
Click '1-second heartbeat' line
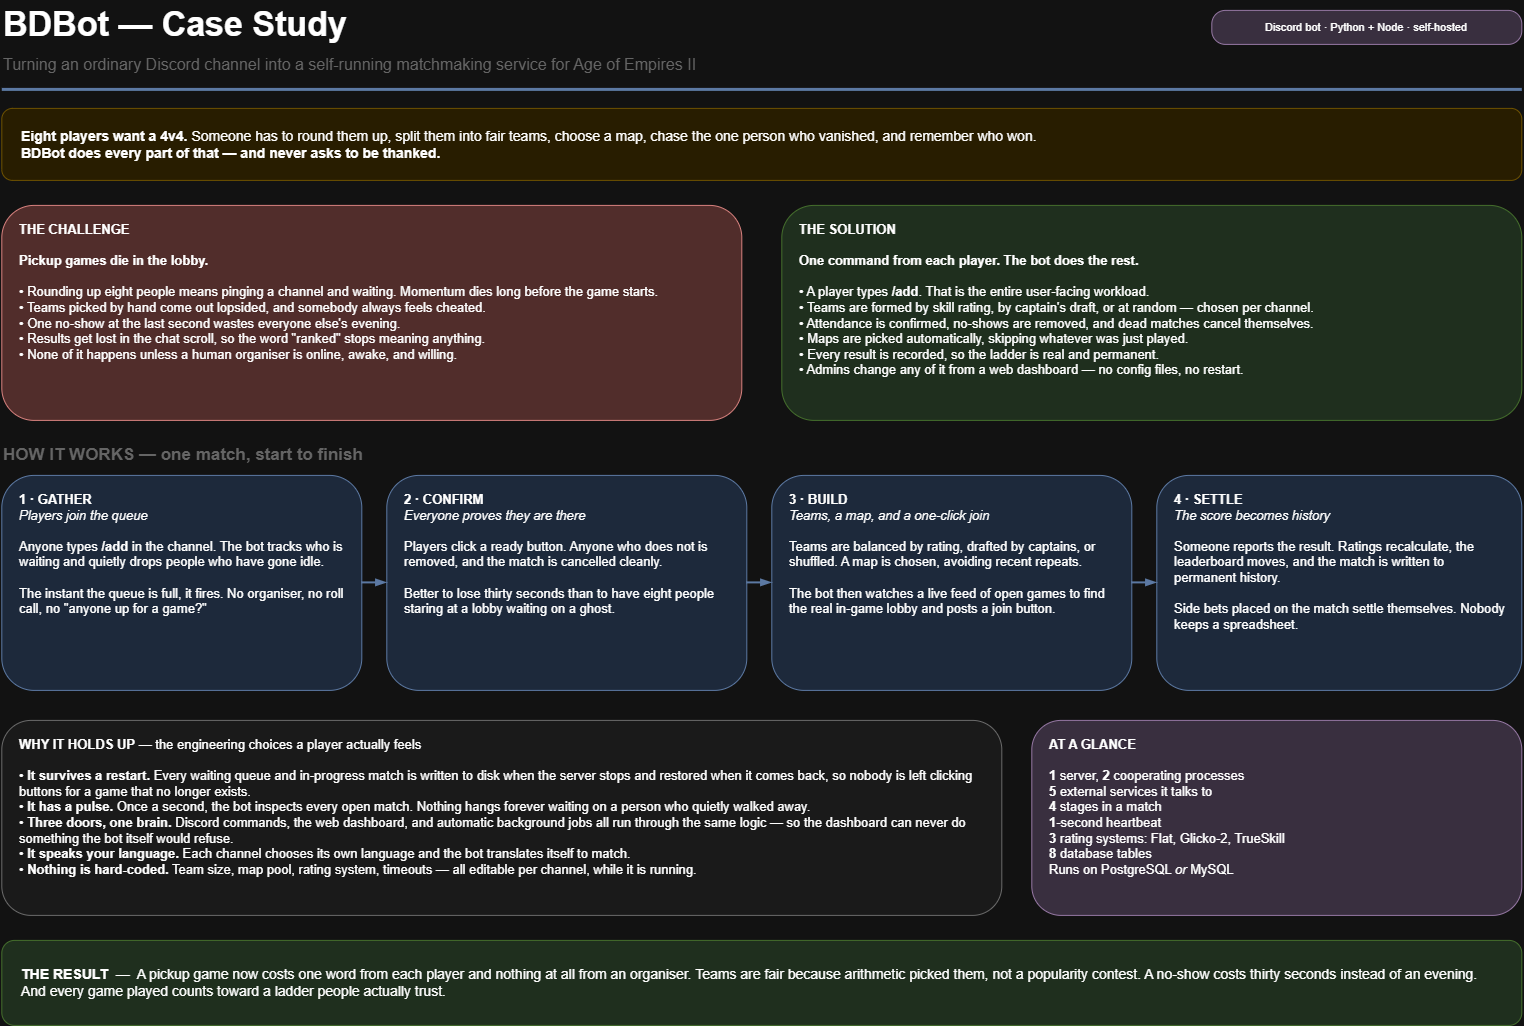1105,823
